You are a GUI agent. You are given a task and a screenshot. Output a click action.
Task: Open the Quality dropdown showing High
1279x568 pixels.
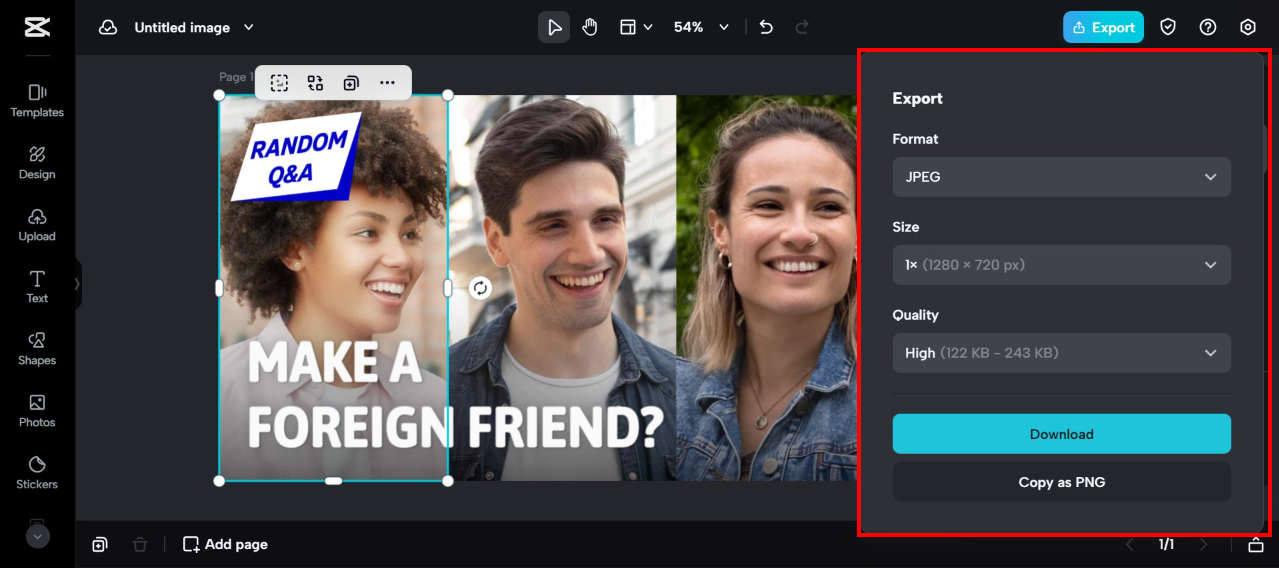pyautogui.click(x=1061, y=353)
